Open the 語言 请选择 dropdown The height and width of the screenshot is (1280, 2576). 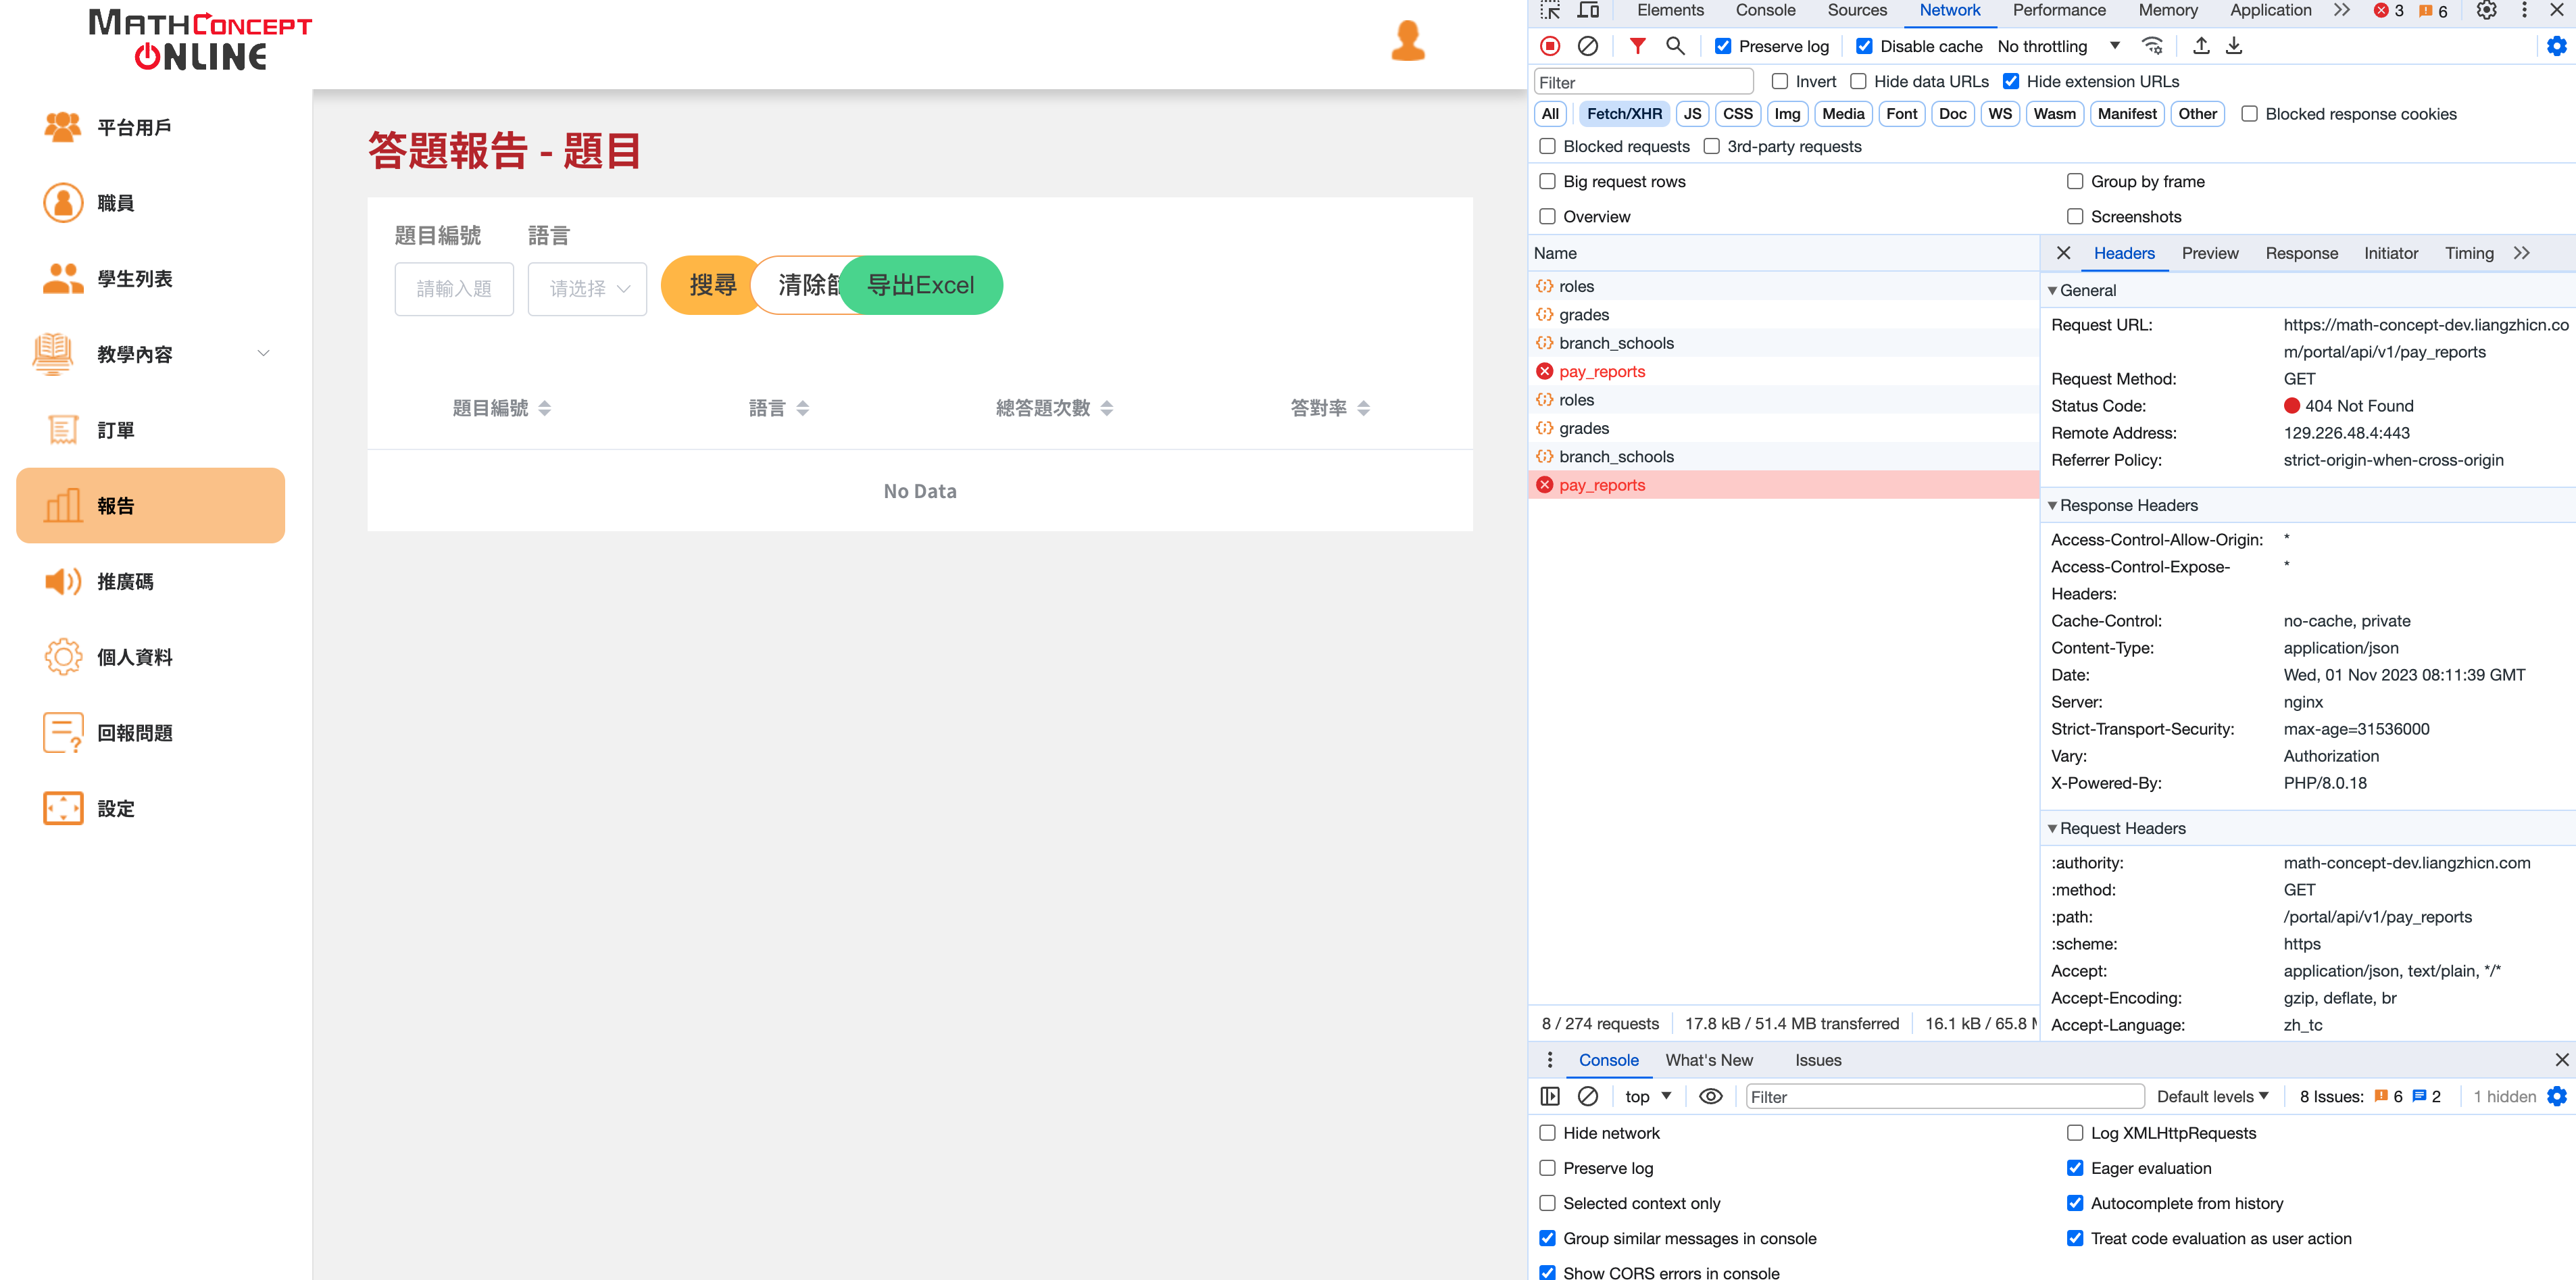pyautogui.click(x=587, y=288)
